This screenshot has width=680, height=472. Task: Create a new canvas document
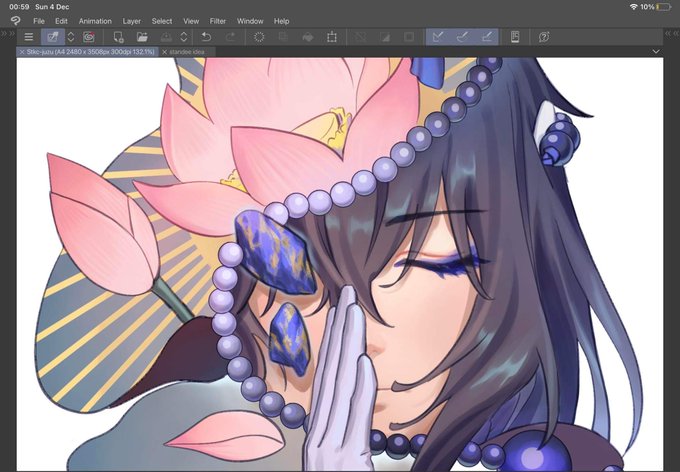(x=118, y=37)
